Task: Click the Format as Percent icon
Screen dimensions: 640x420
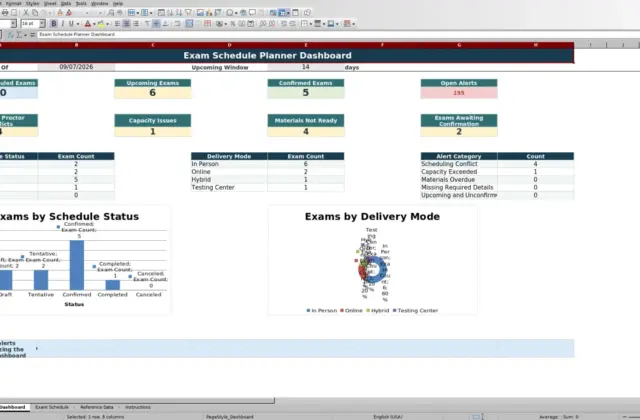Action: 233,24
